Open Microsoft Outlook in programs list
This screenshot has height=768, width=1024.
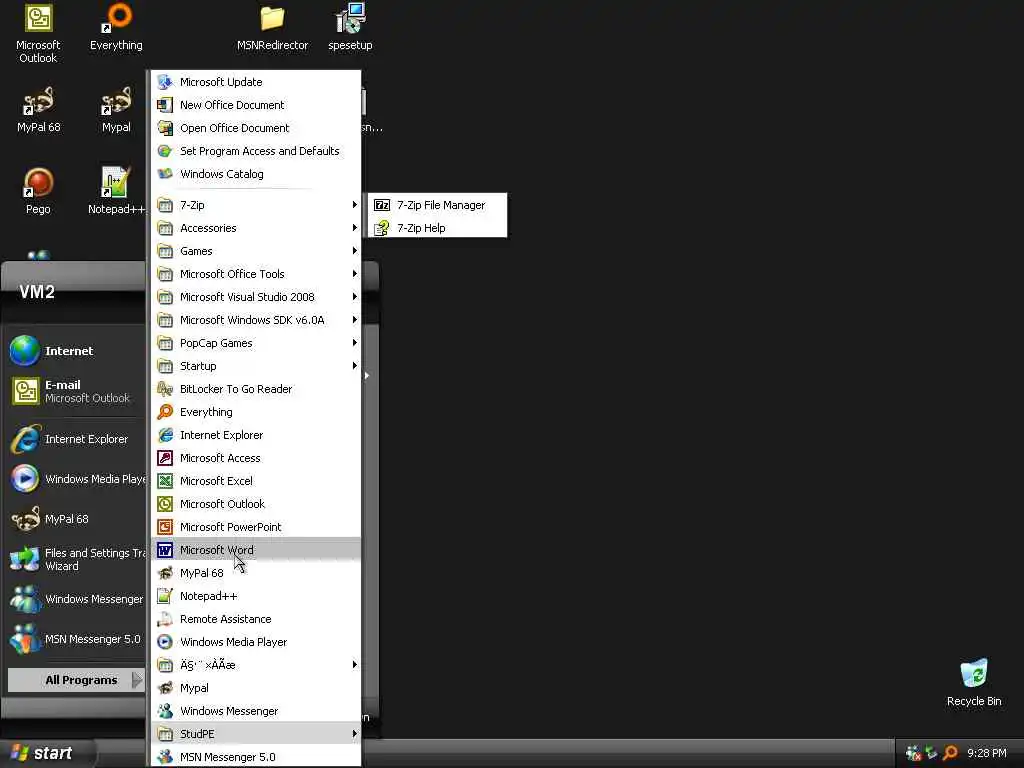[x=256, y=504]
